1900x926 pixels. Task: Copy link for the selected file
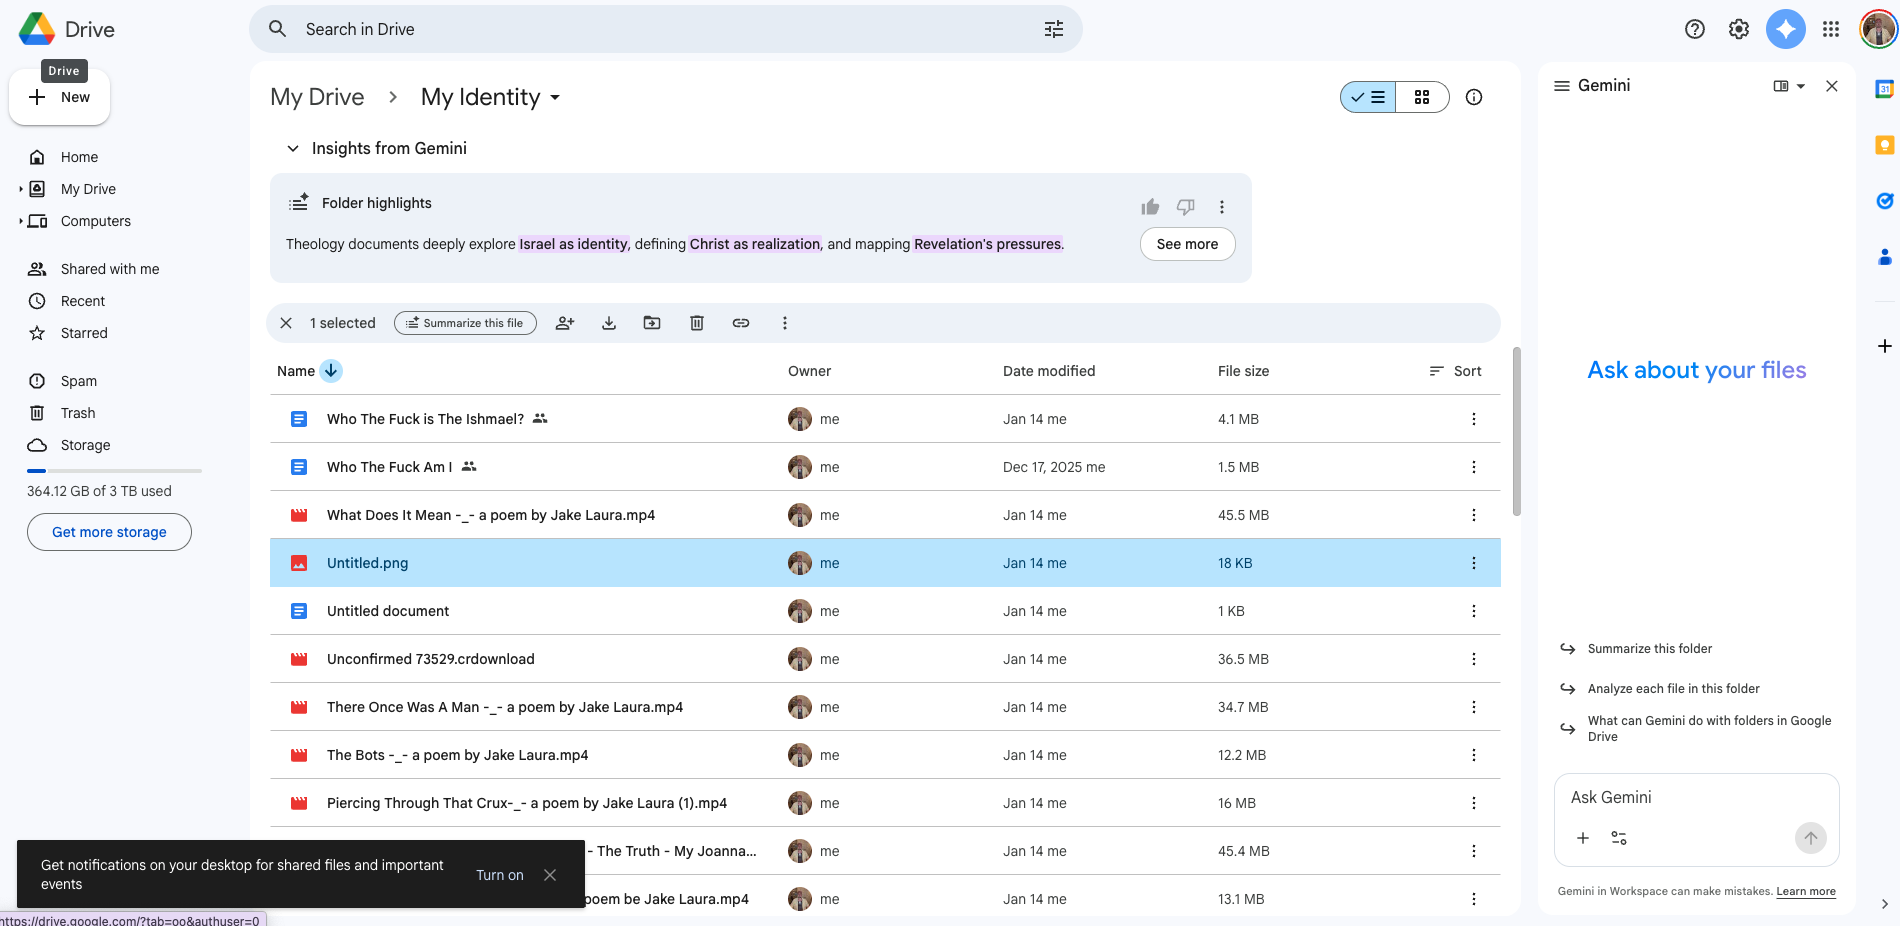click(x=741, y=323)
